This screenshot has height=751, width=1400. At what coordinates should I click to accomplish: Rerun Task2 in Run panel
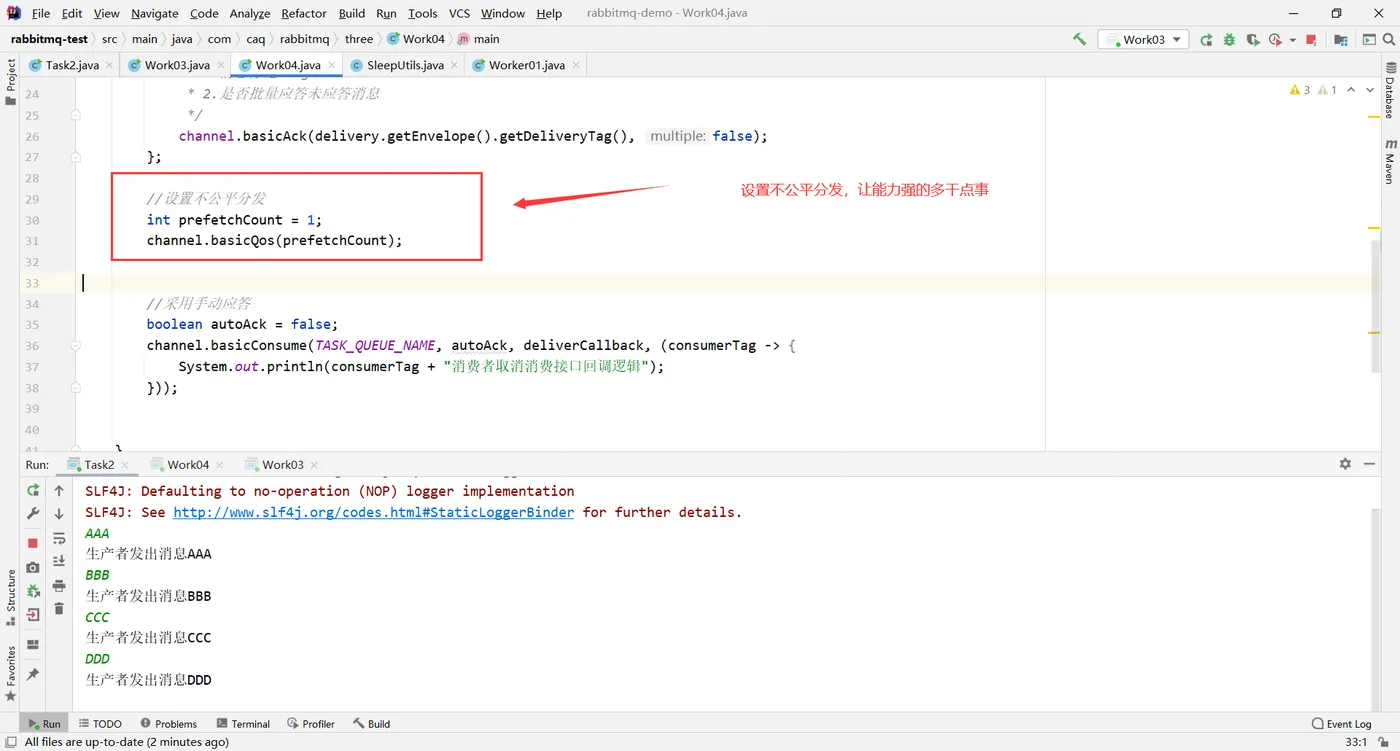(33, 491)
